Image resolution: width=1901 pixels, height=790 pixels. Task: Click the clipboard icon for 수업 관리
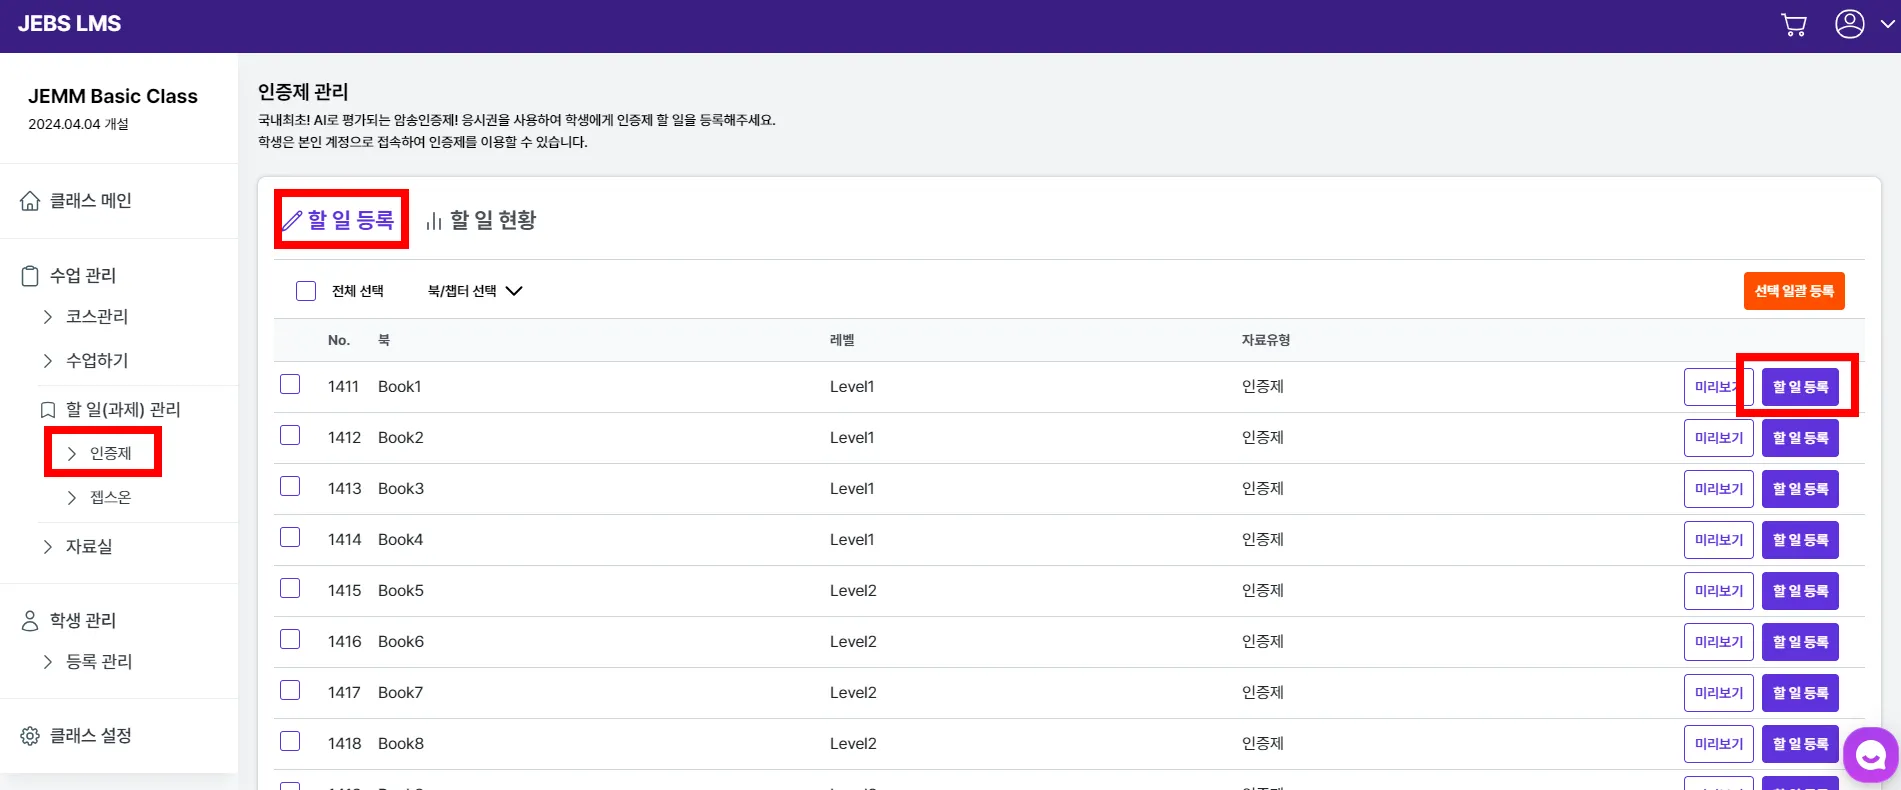click(x=30, y=276)
